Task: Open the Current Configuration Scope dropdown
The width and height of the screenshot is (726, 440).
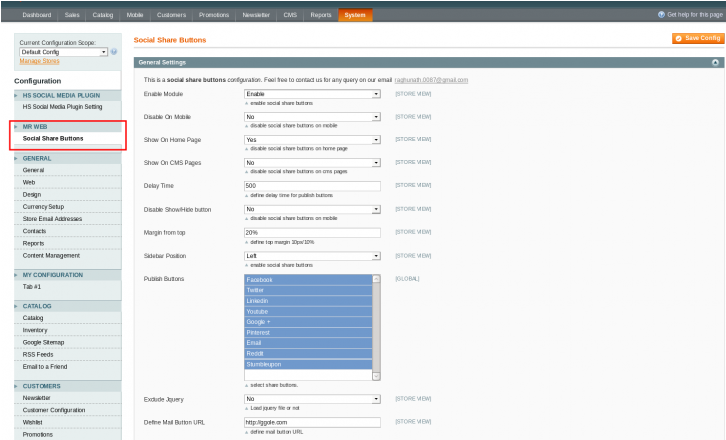Action: pyautogui.click(x=63, y=52)
